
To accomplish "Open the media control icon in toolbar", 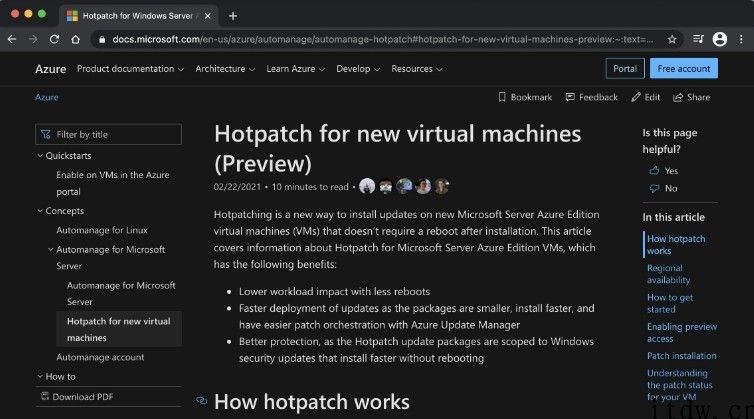I will [x=698, y=39].
